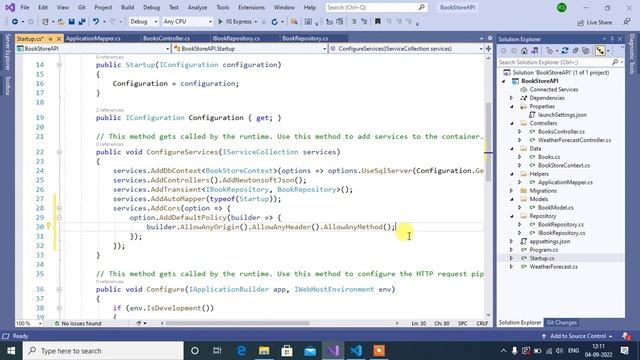The image size is (640, 360).
Task: Toggle pin on Startup.cs tab
Action: pyautogui.click(x=51, y=38)
